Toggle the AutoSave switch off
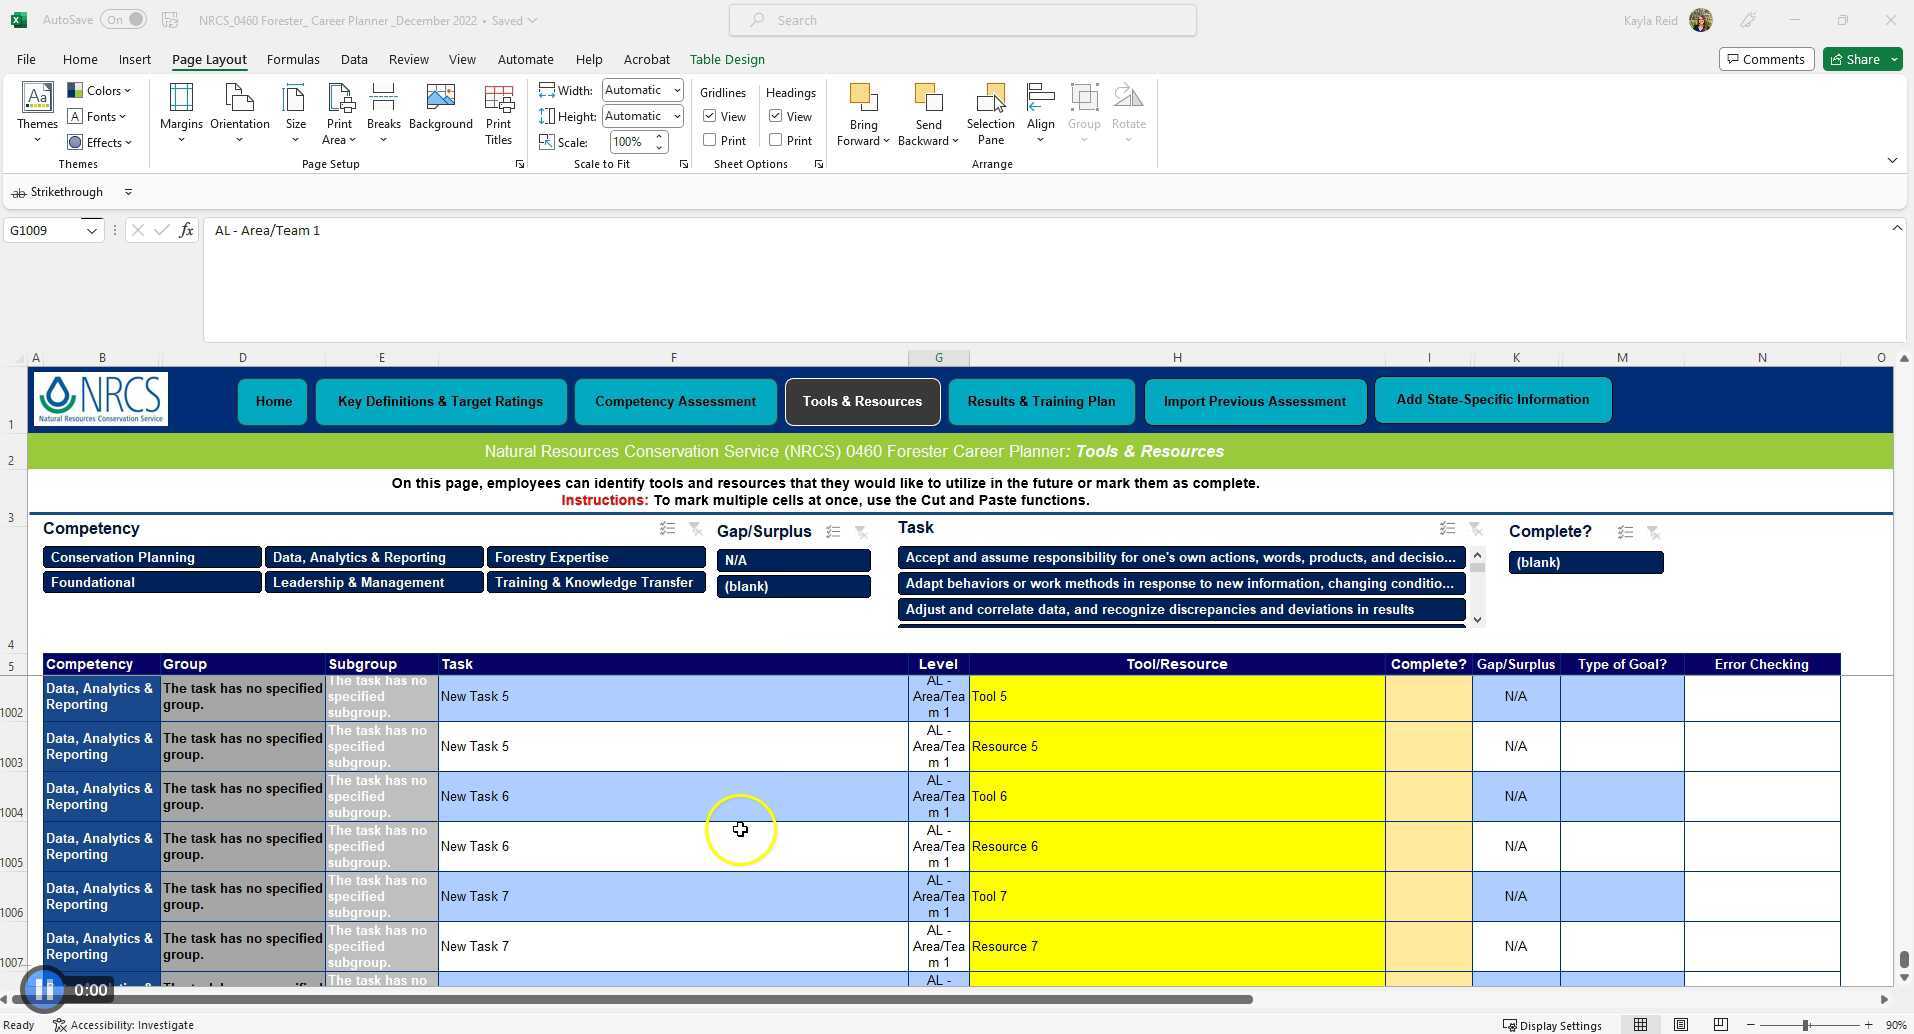Image resolution: width=1914 pixels, height=1034 pixels. click(x=124, y=19)
